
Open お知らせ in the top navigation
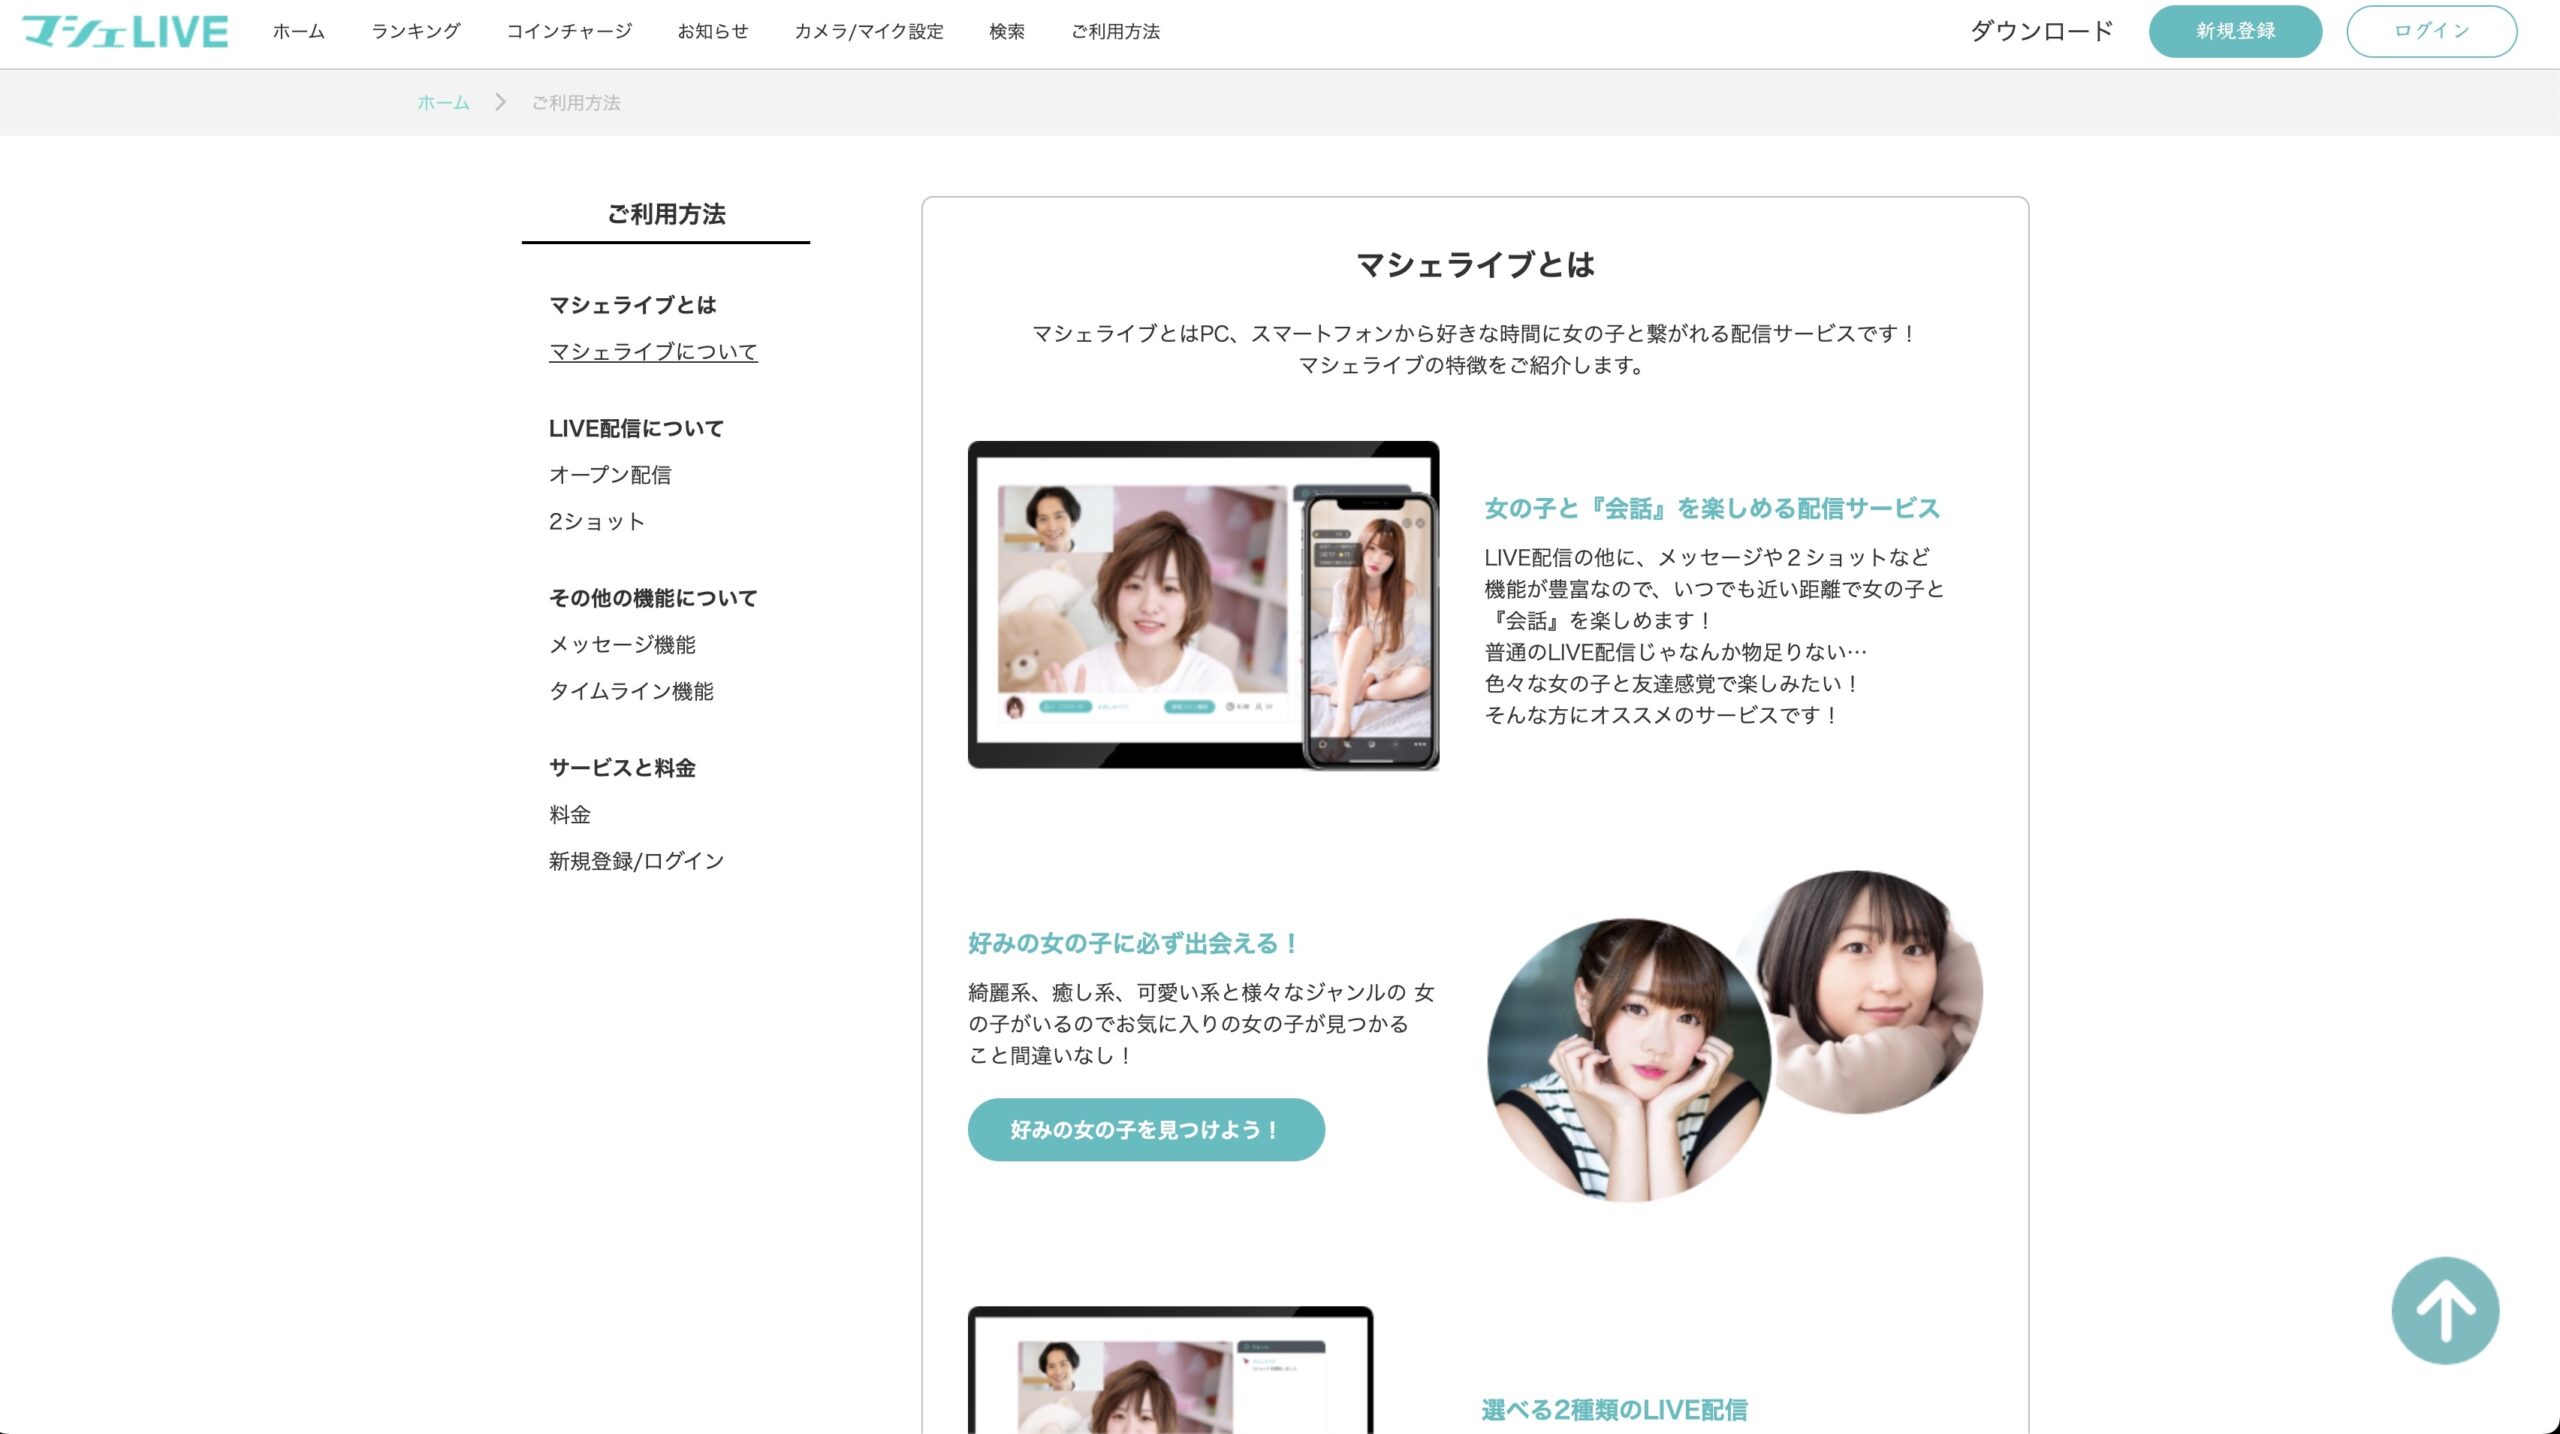[713, 31]
